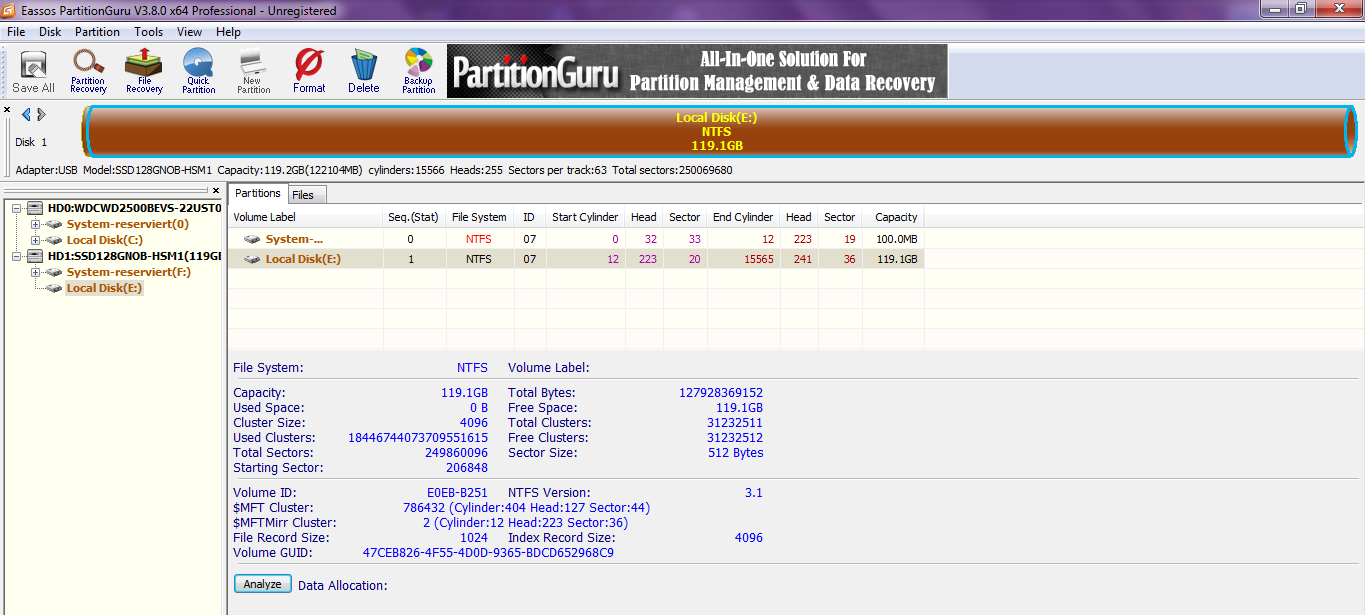Click the Delete partition trash icon
Screen dimensions: 1365x615
point(364,72)
